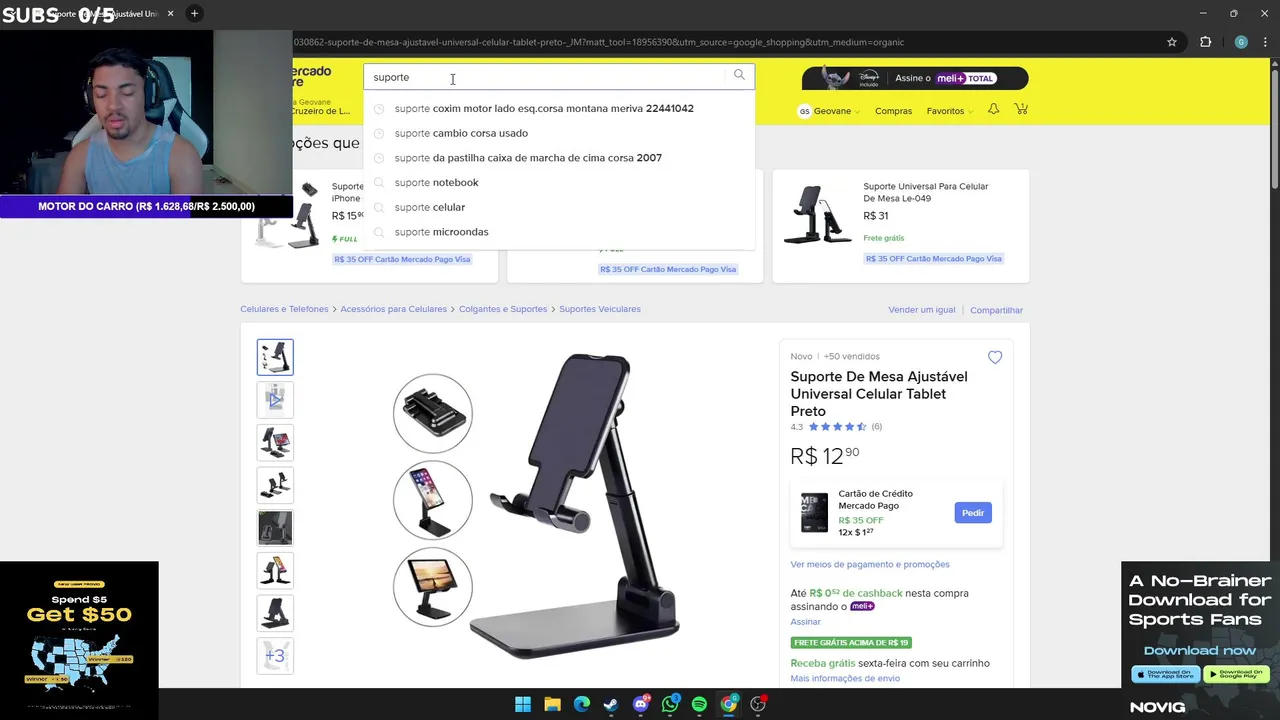Screen dimensions: 1280x720
Task: Click the product rating stars (6 reviews)
Action: pos(837,427)
